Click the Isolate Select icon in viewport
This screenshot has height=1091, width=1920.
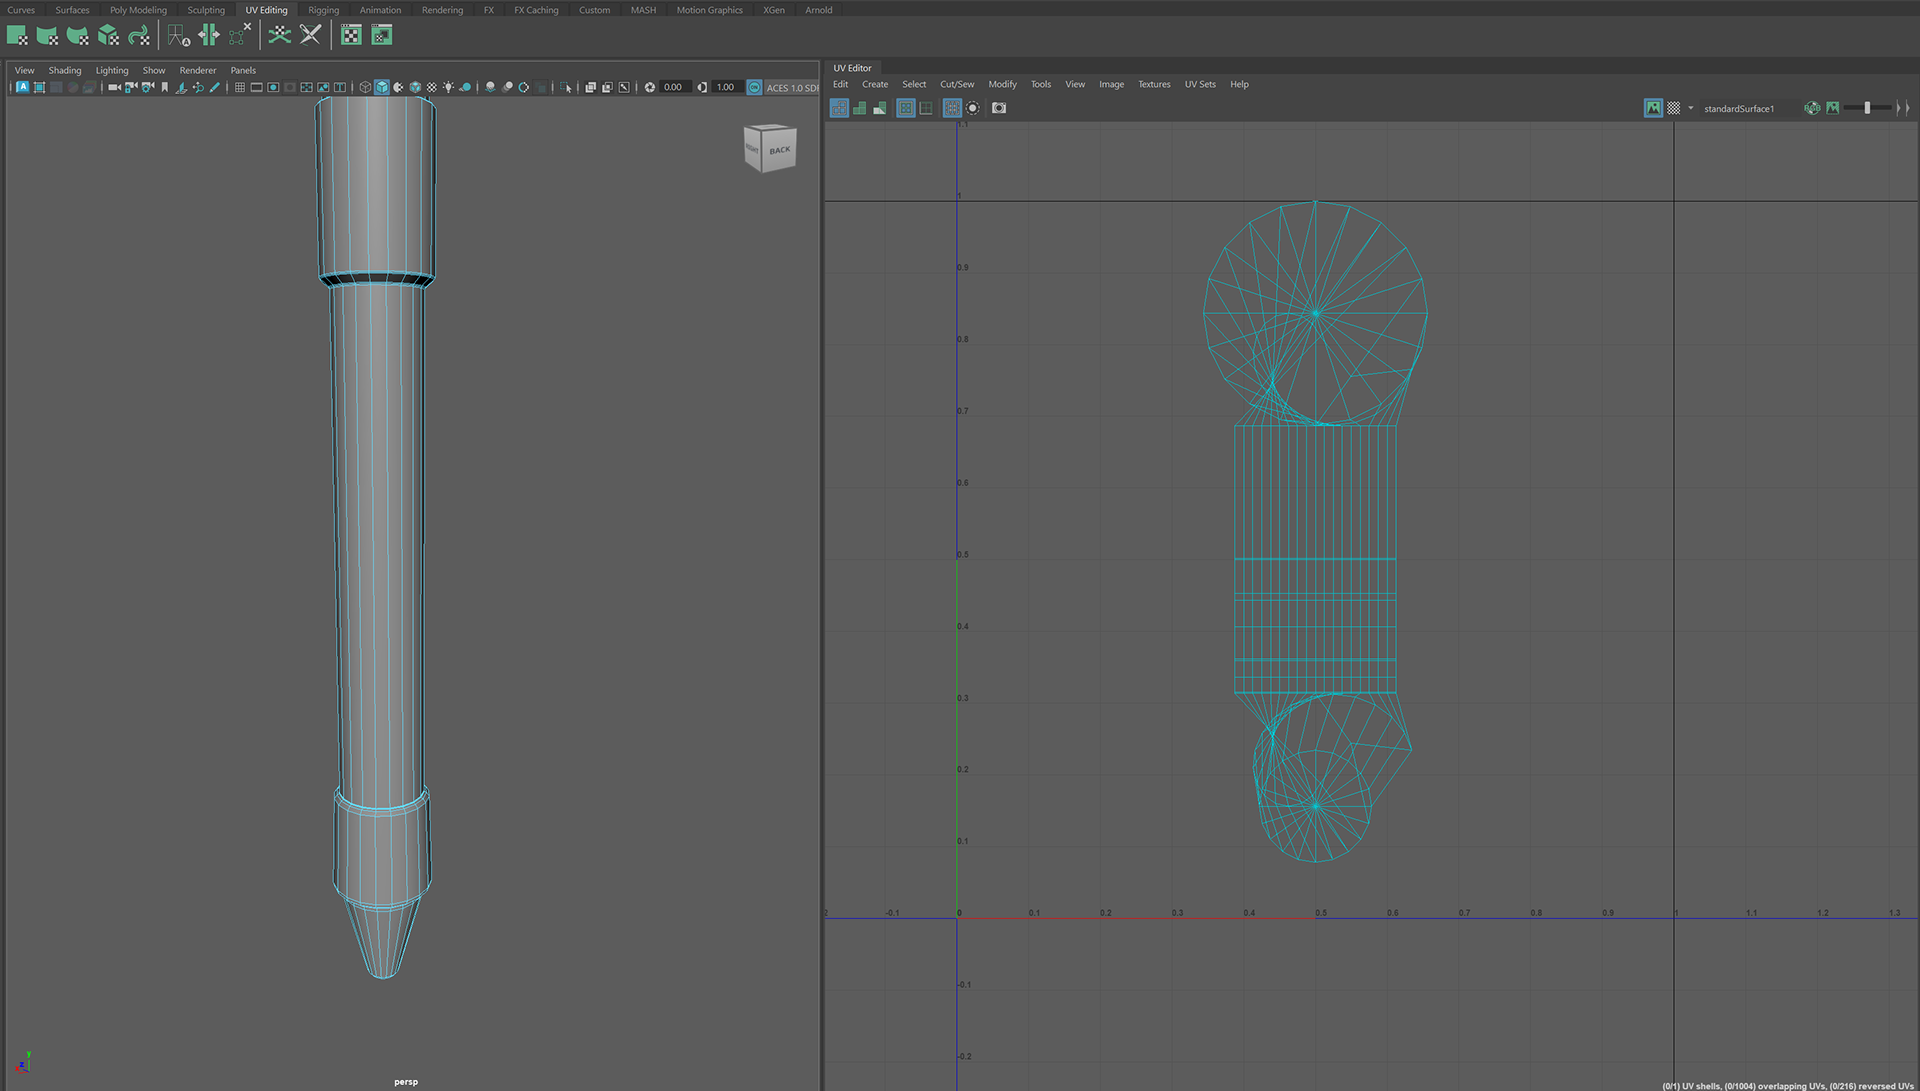point(565,87)
